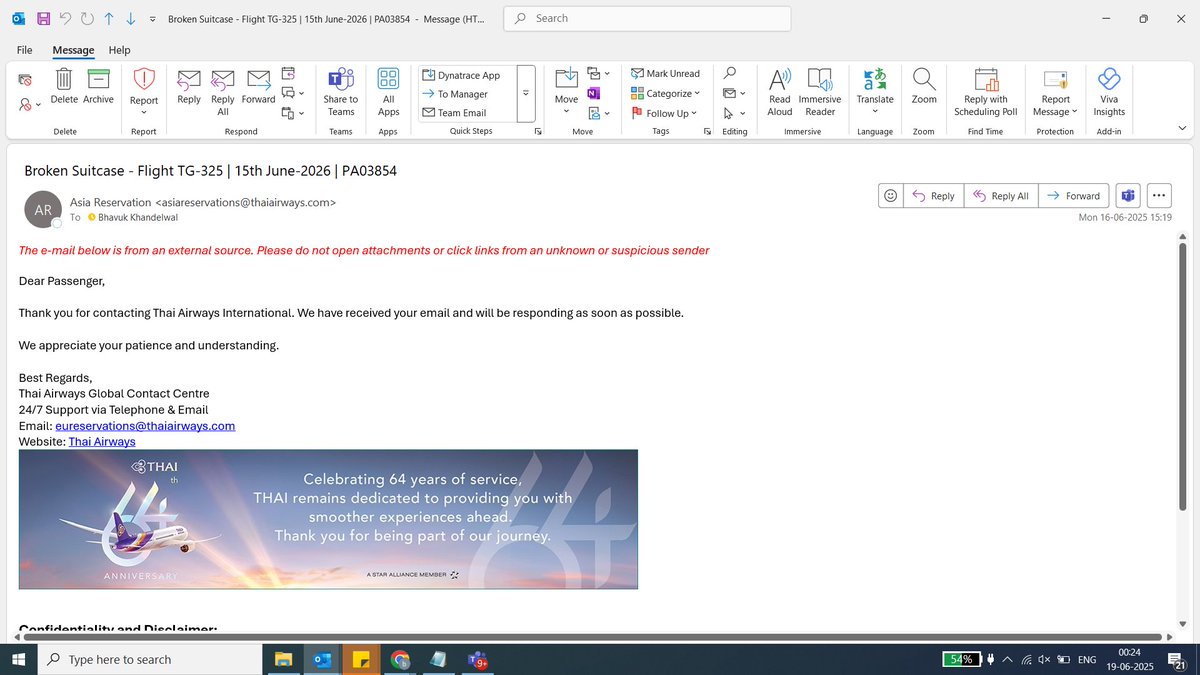Open the Follow Up flag dropdown
Screen dimensions: 1200x675
tap(666, 113)
